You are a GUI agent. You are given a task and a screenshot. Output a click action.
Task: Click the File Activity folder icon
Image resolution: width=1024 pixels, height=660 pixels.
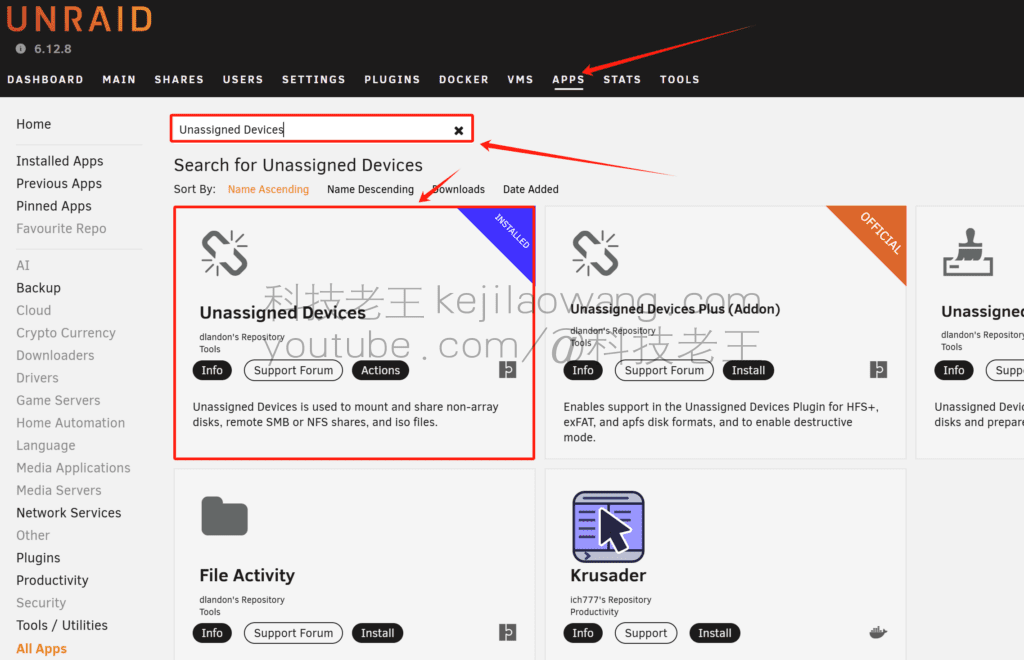[225, 516]
